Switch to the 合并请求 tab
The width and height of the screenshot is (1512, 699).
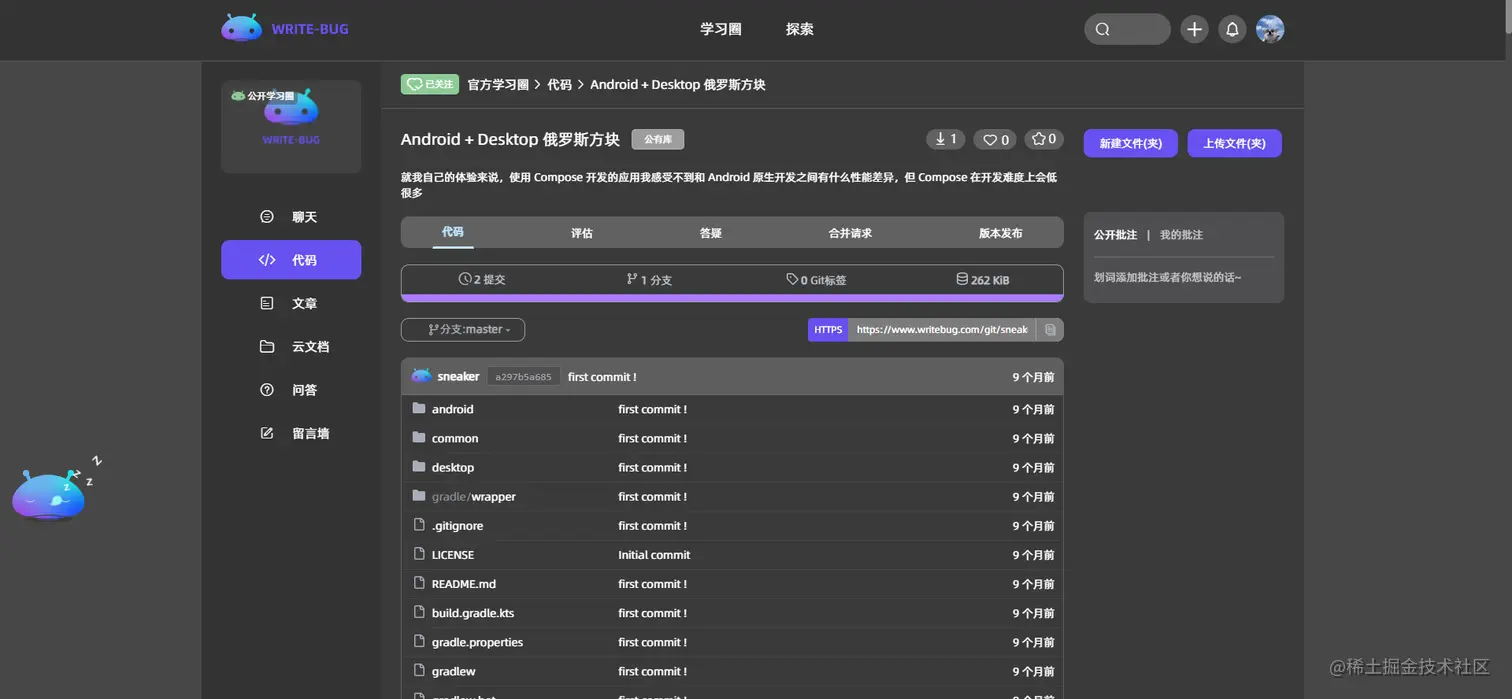(x=850, y=233)
